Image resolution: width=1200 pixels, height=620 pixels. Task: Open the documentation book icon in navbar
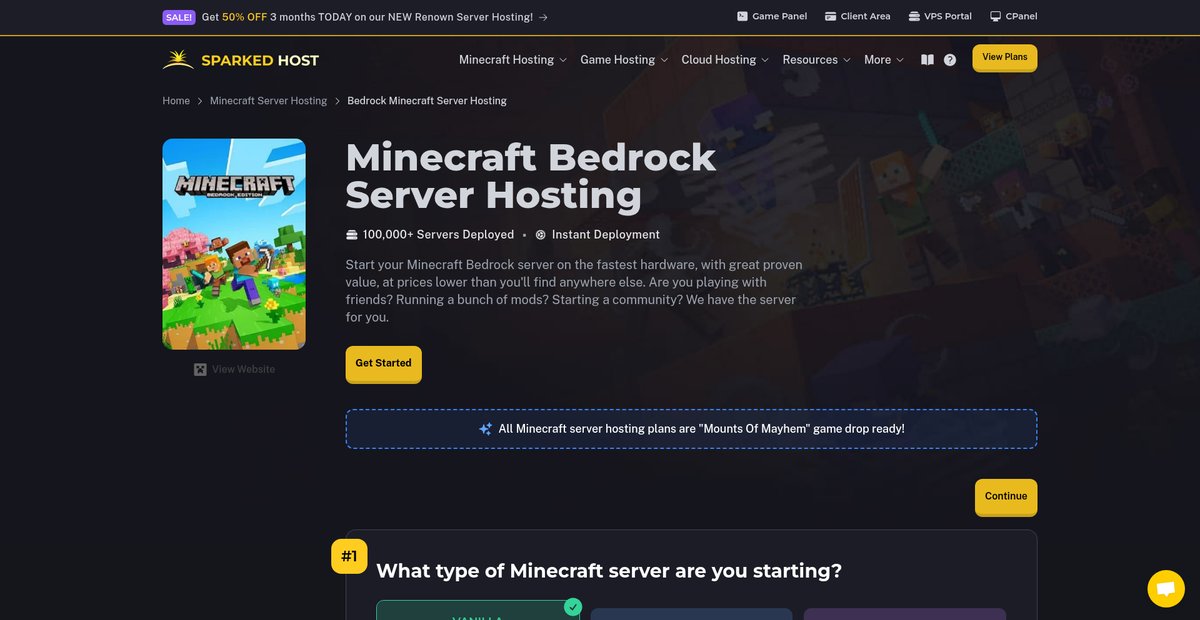(x=927, y=60)
